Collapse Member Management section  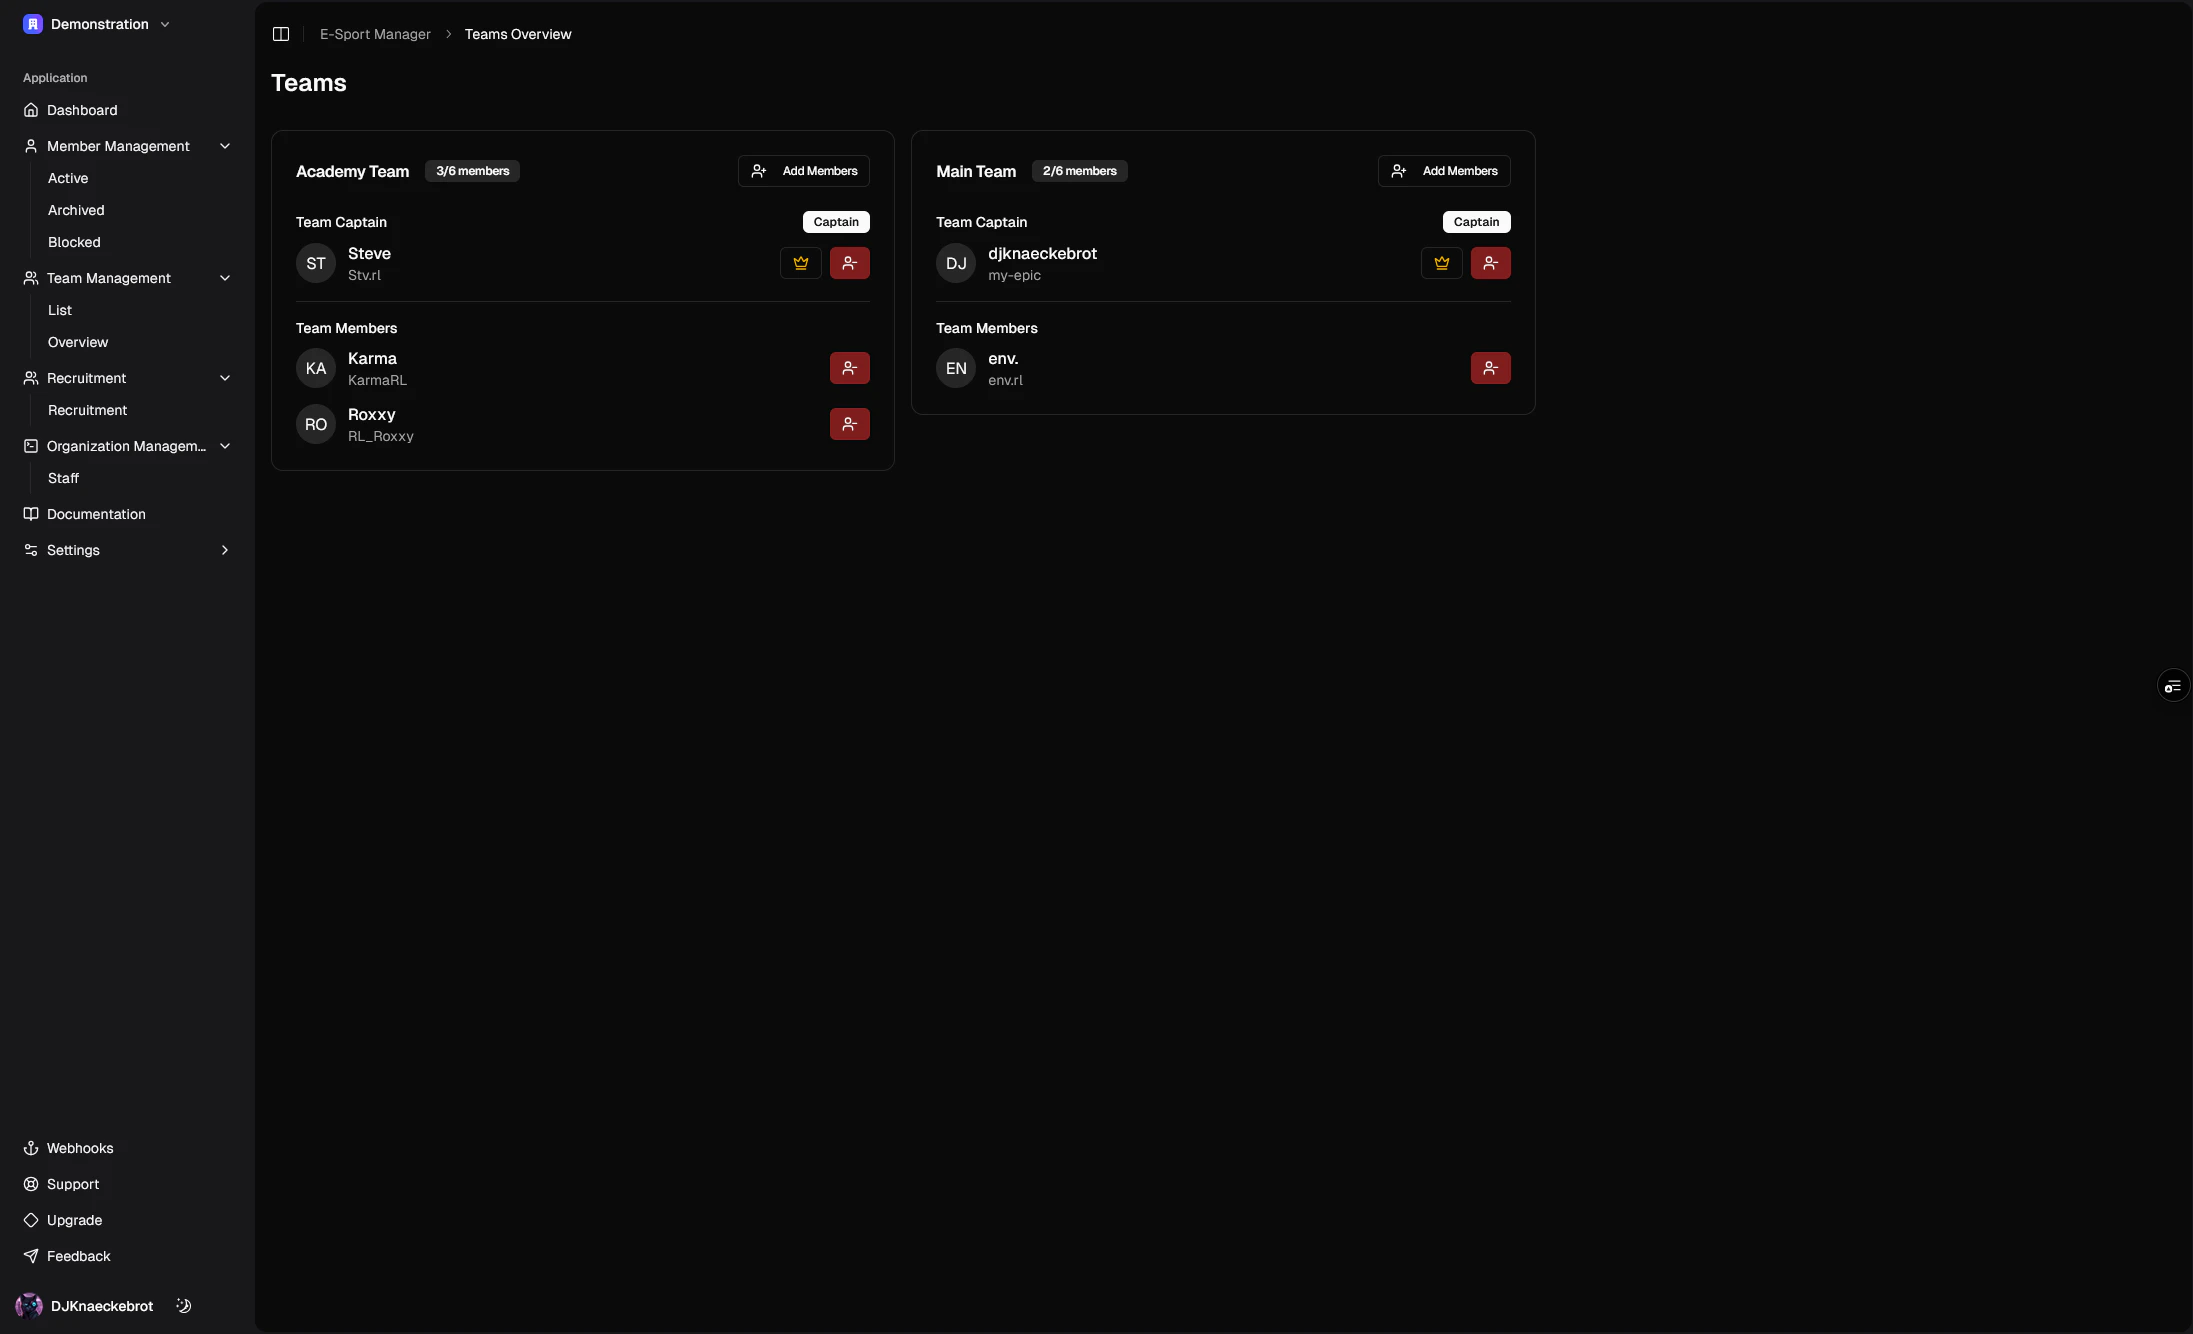pos(225,146)
